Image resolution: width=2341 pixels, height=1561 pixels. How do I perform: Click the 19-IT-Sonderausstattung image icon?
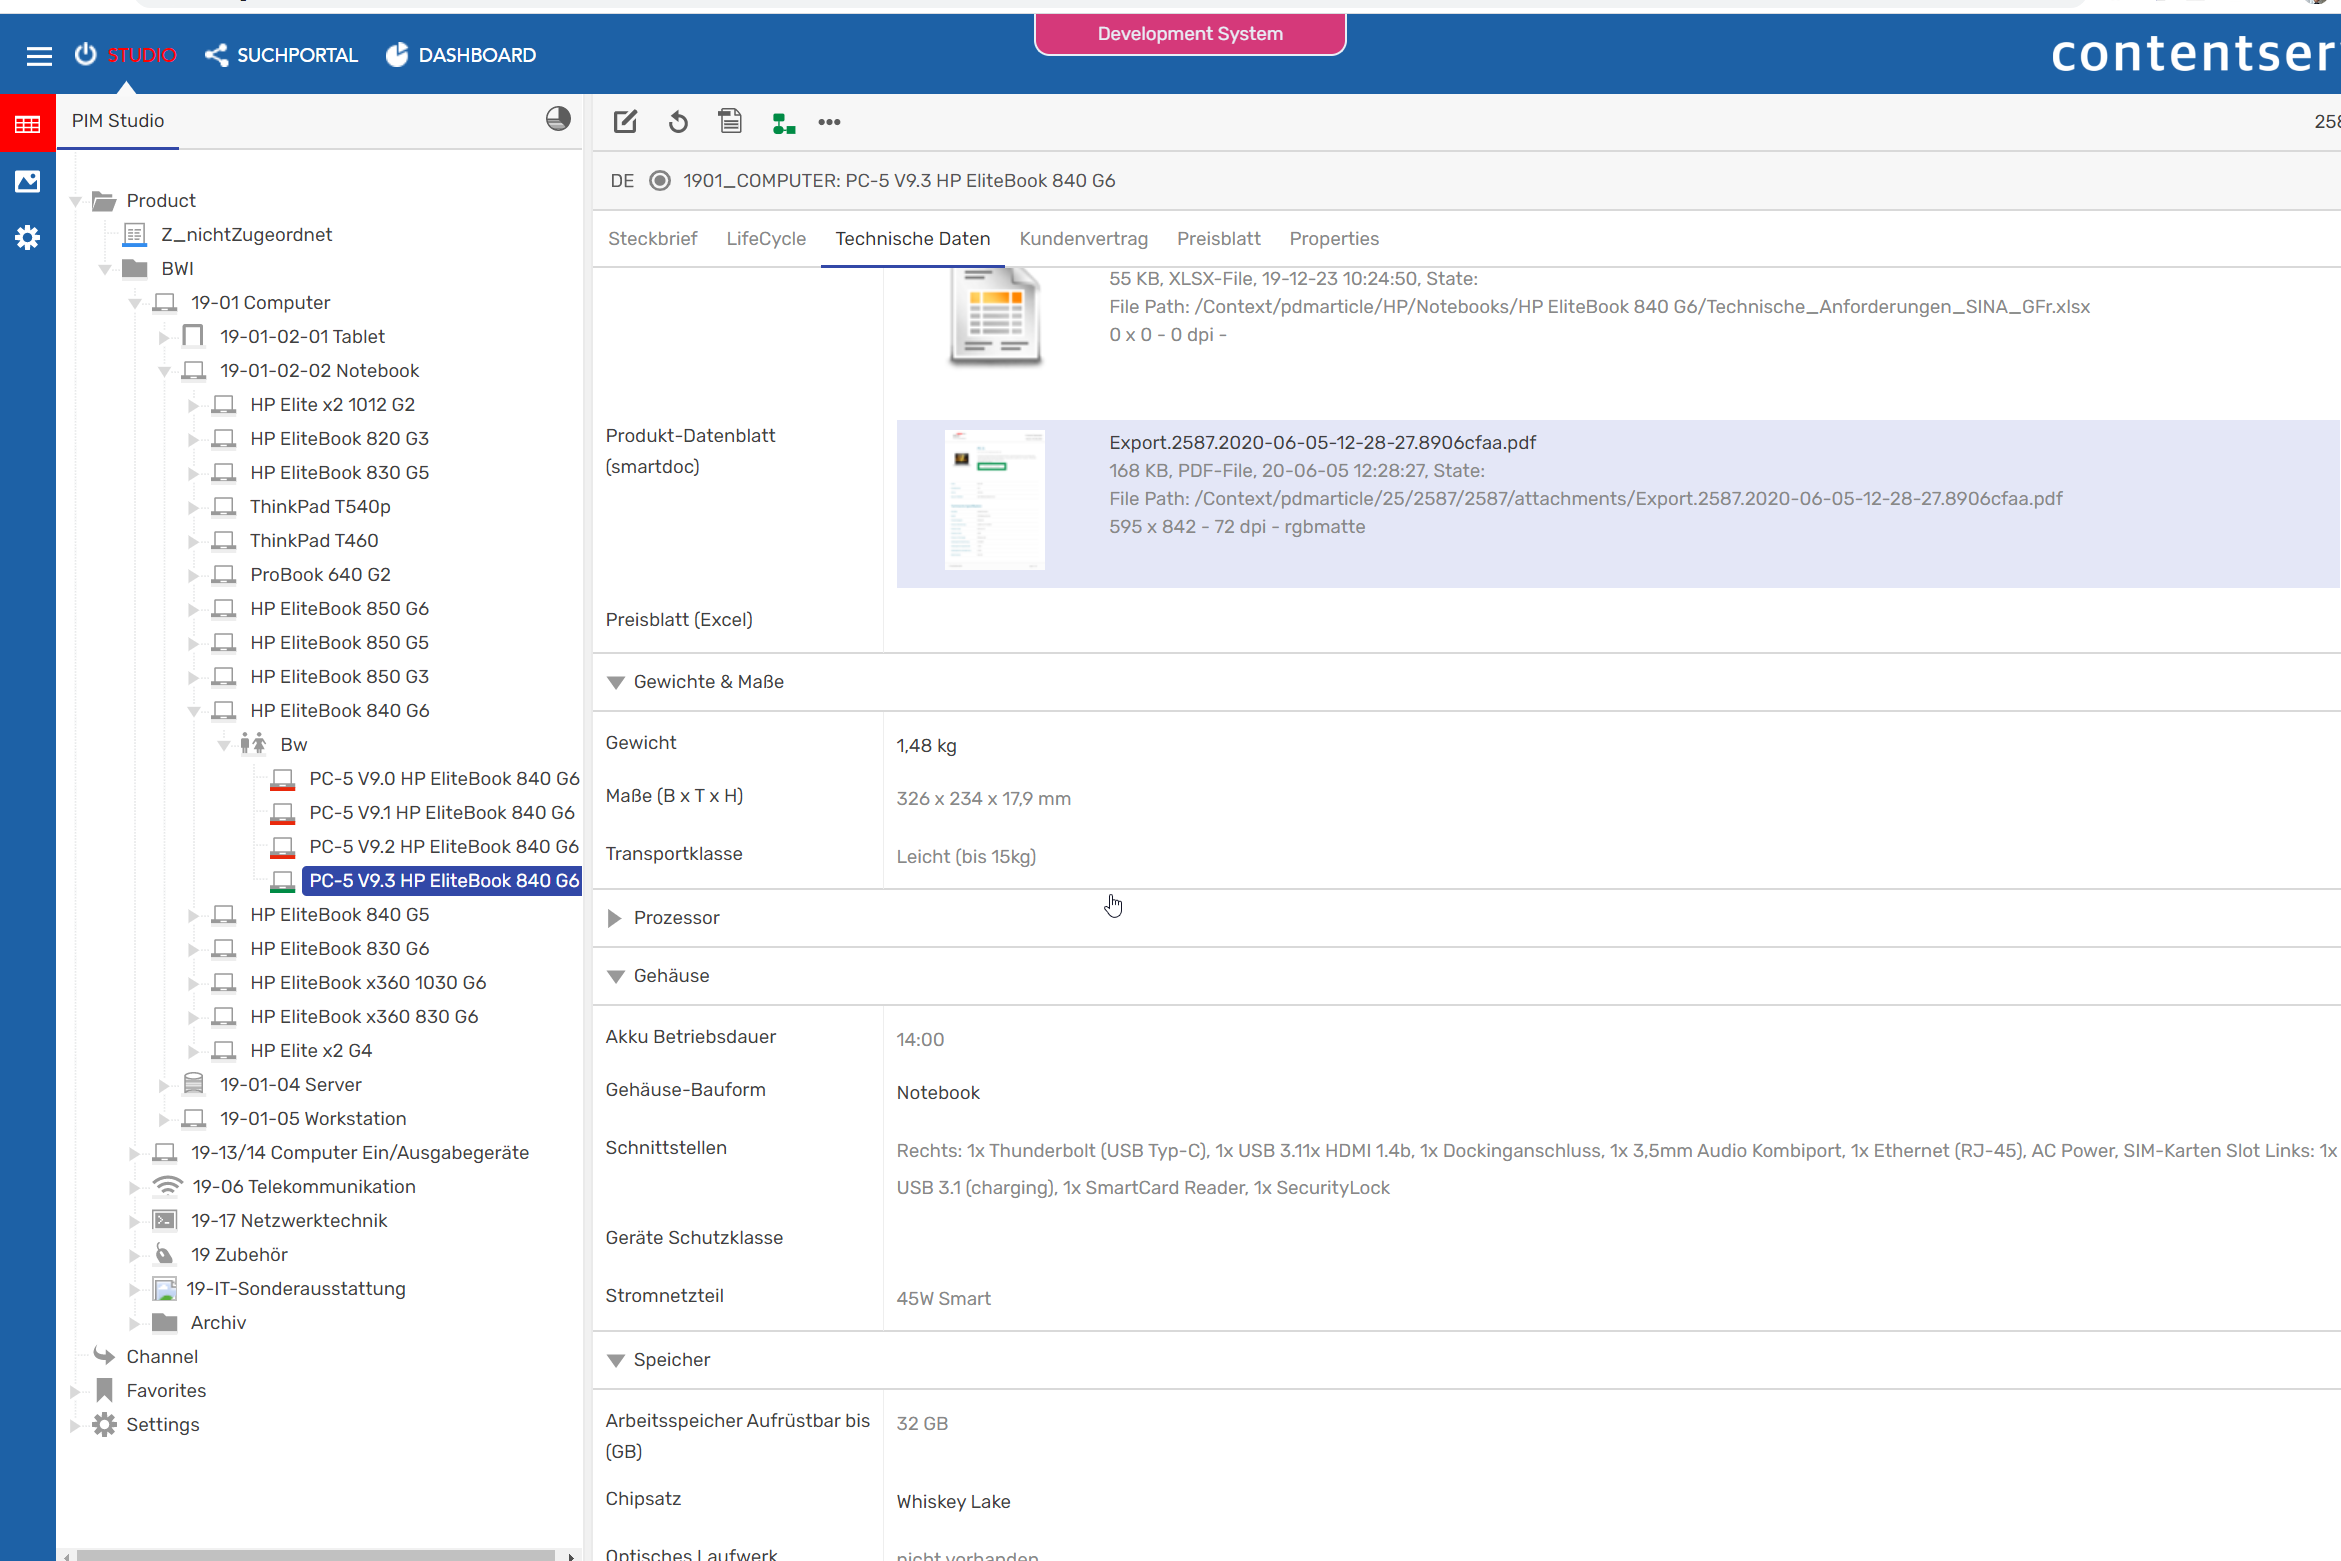[164, 1288]
